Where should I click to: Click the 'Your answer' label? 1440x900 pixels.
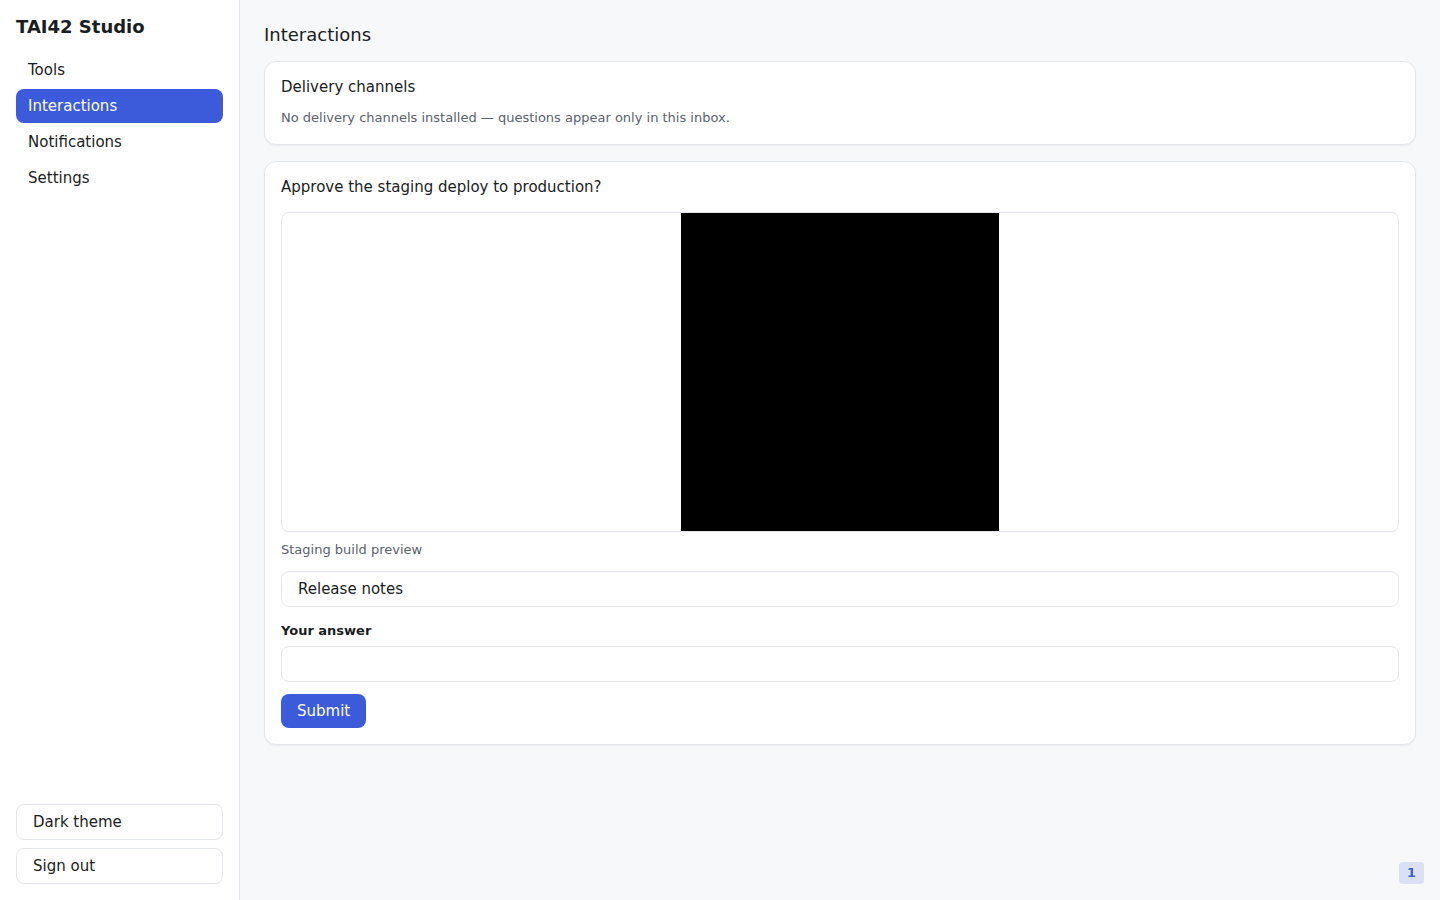point(326,631)
